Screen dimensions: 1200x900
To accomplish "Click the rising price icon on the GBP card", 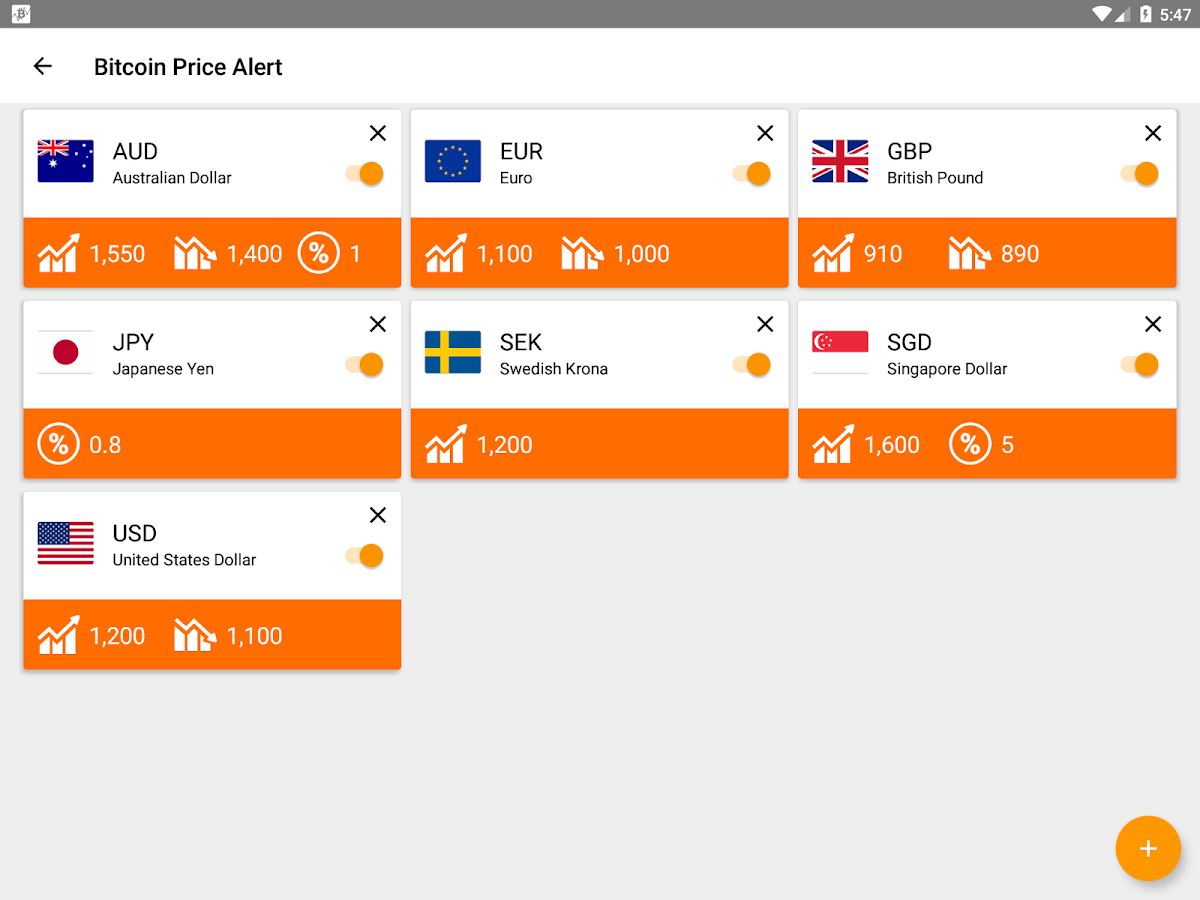I will [x=833, y=253].
